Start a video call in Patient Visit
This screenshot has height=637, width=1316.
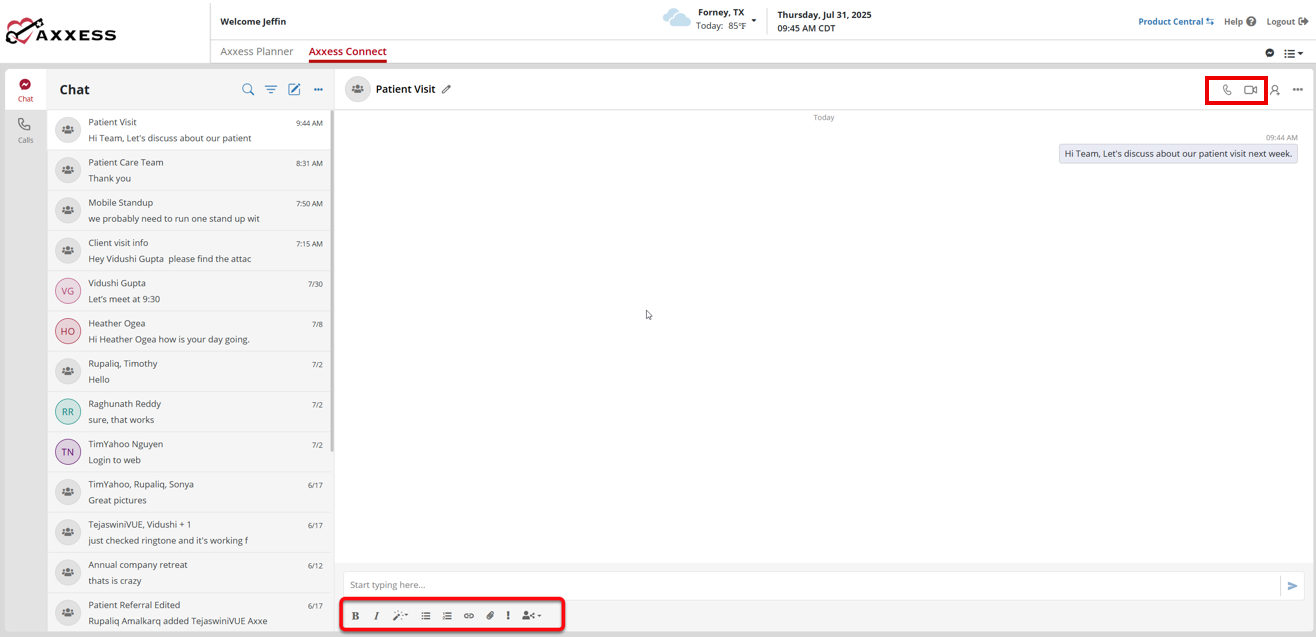(1250, 90)
